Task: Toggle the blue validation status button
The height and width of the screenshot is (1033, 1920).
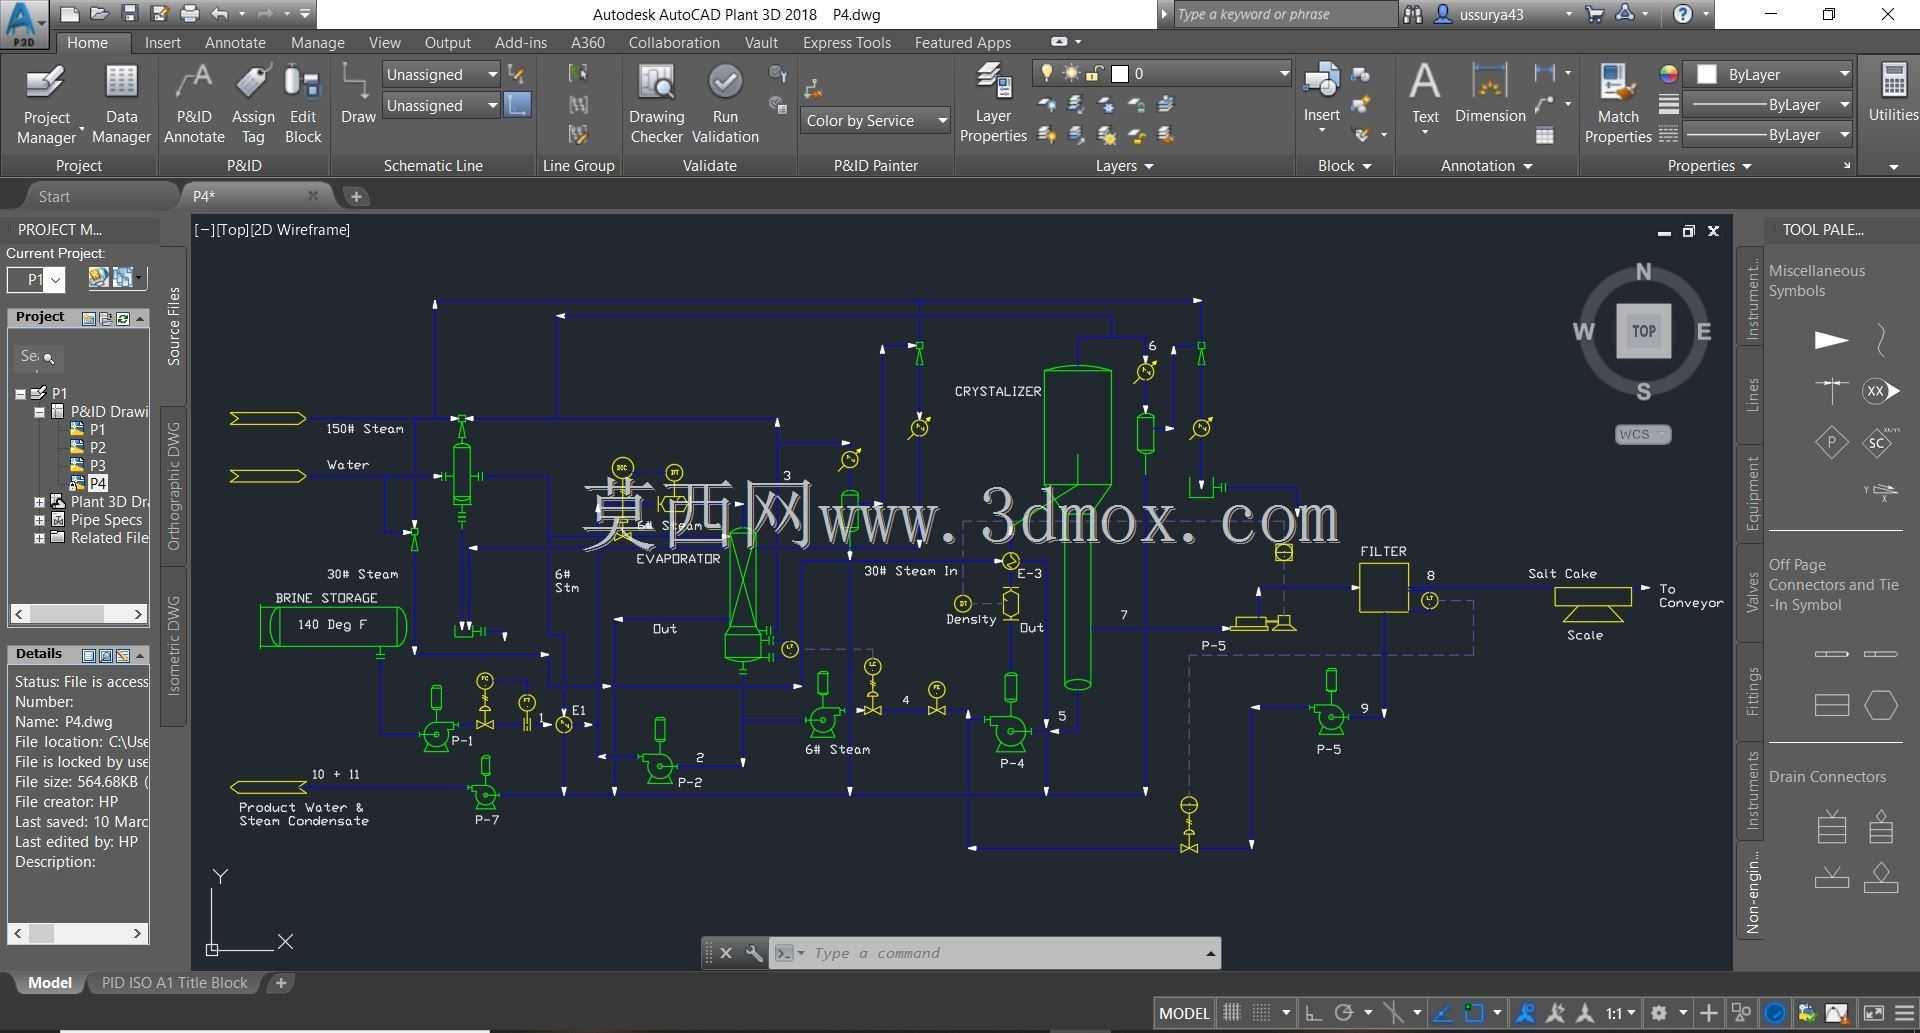Action: click(1775, 1013)
